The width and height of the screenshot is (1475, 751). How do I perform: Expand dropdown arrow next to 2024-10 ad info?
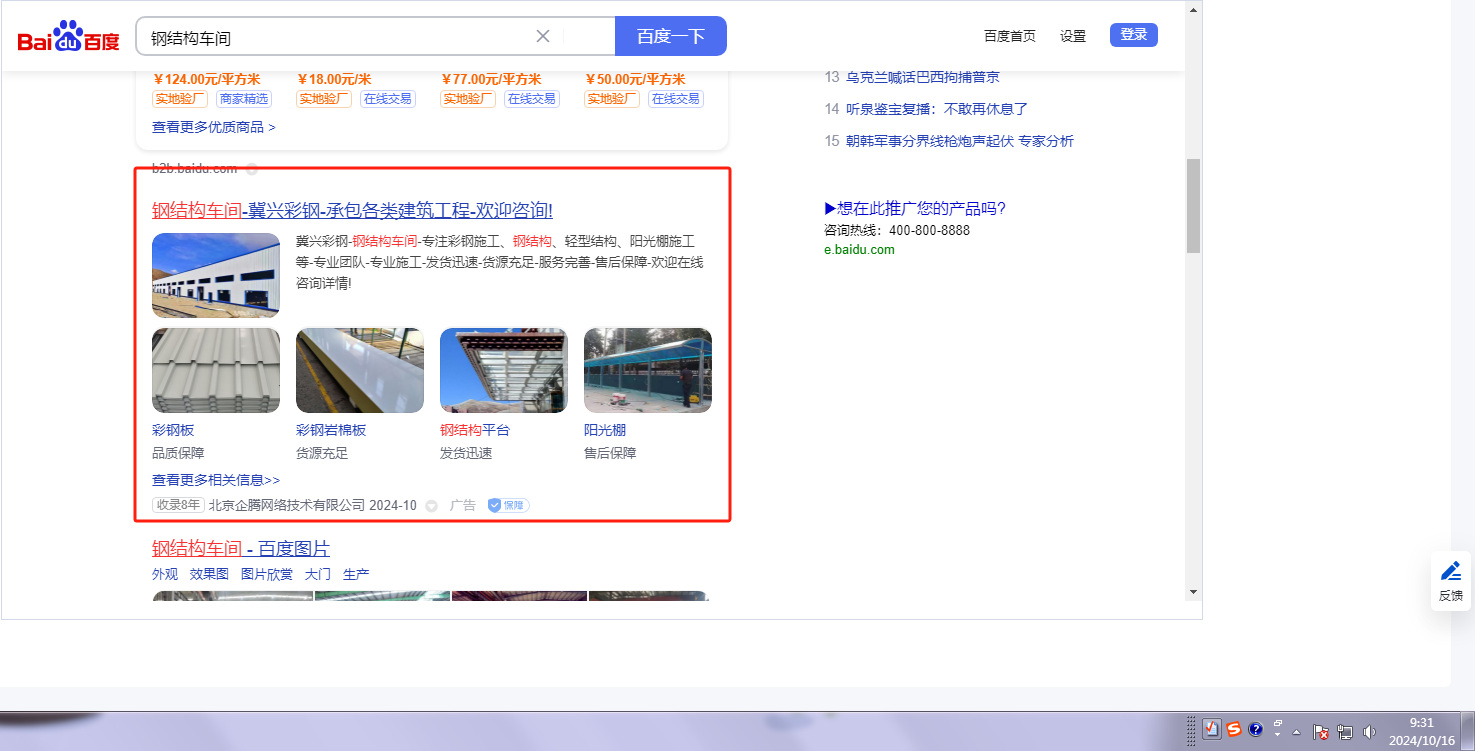pyautogui.click(x=431, y=506)
